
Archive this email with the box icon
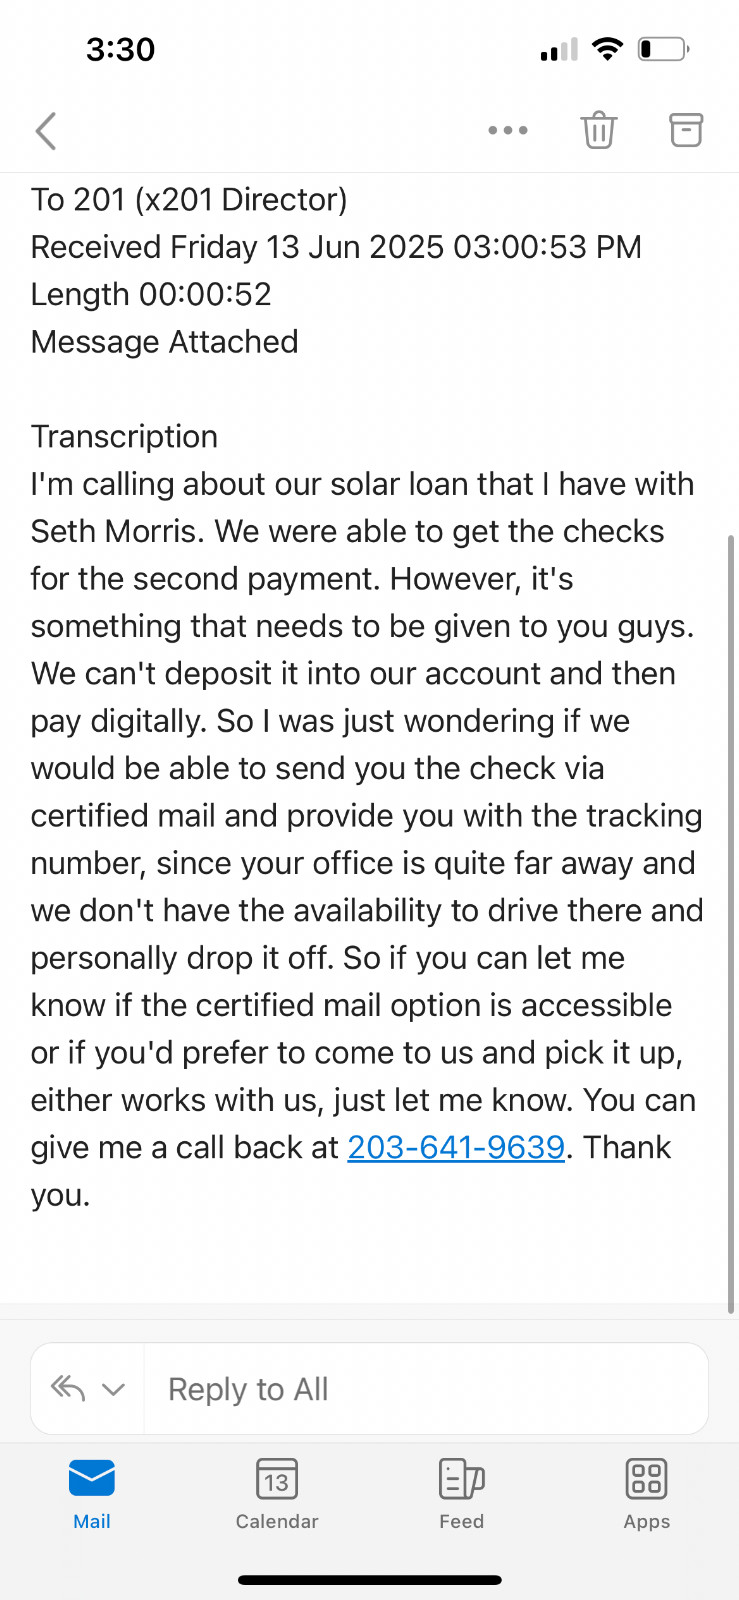tap(686, 130)
